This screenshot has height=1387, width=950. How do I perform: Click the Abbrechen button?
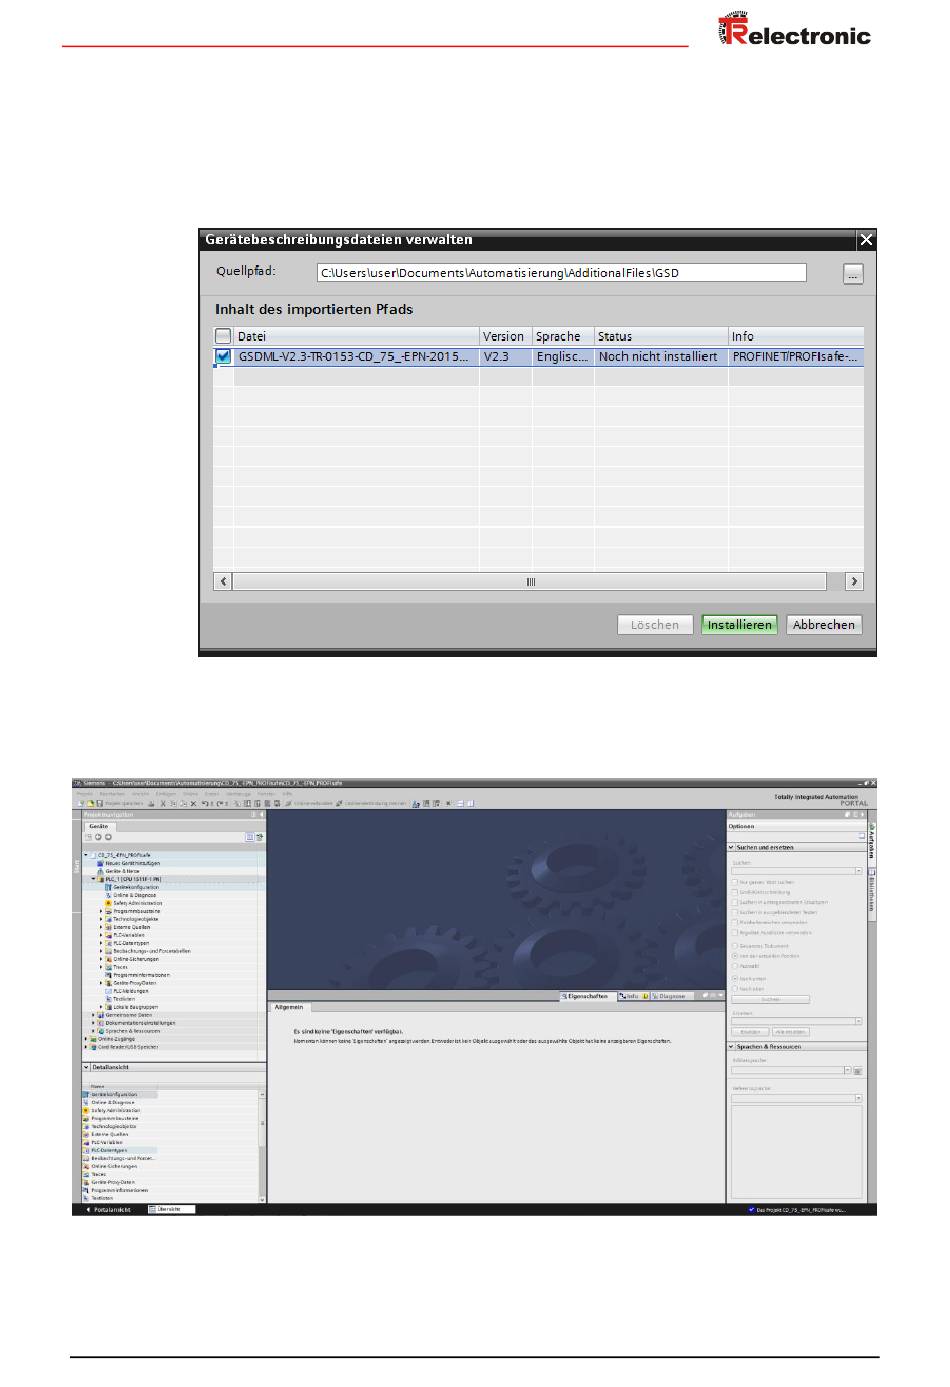coord(824,625)
